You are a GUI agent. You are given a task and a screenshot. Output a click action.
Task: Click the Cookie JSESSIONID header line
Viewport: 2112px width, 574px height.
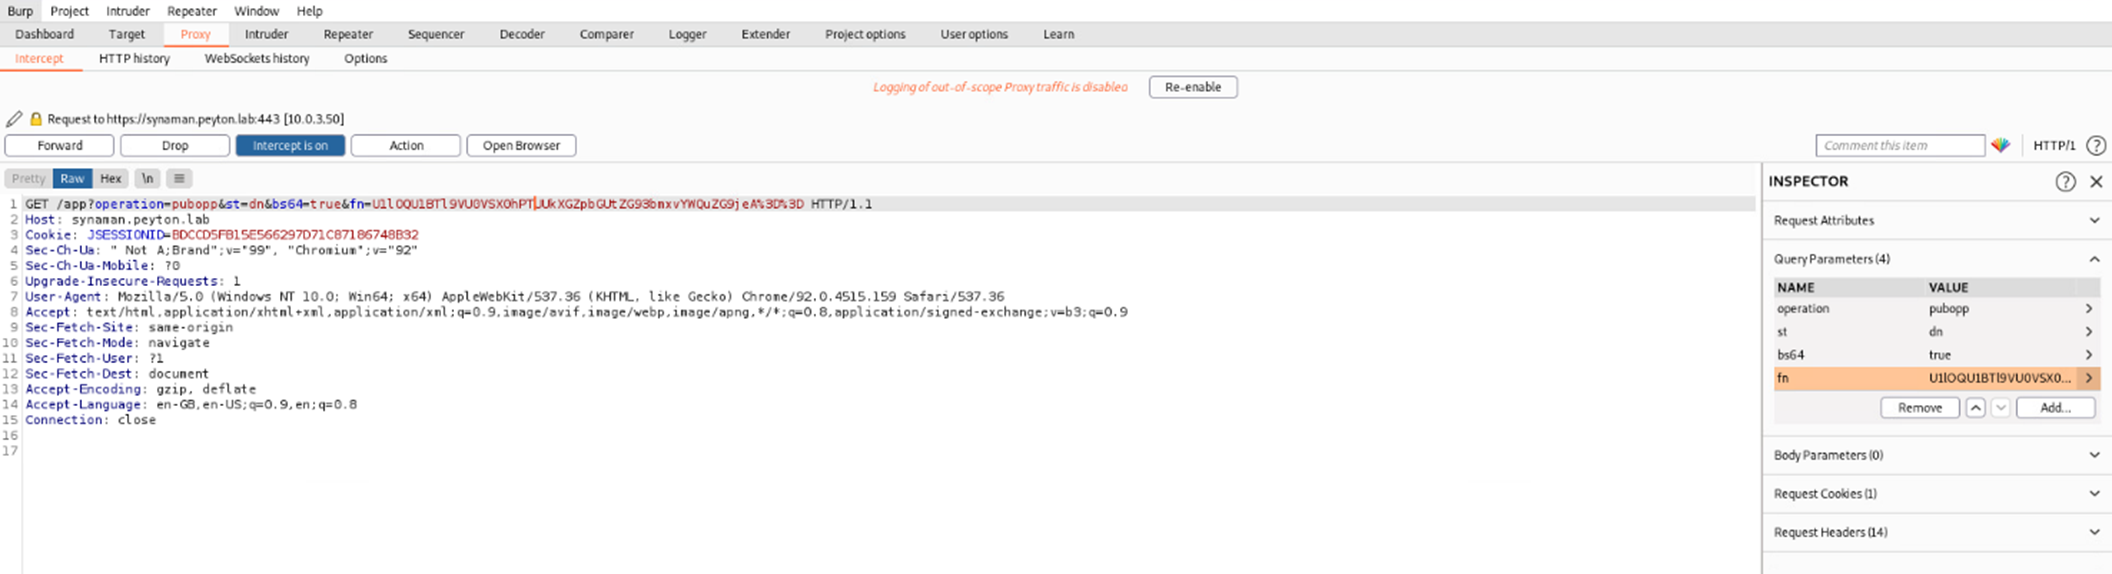[x=222, y=235]
